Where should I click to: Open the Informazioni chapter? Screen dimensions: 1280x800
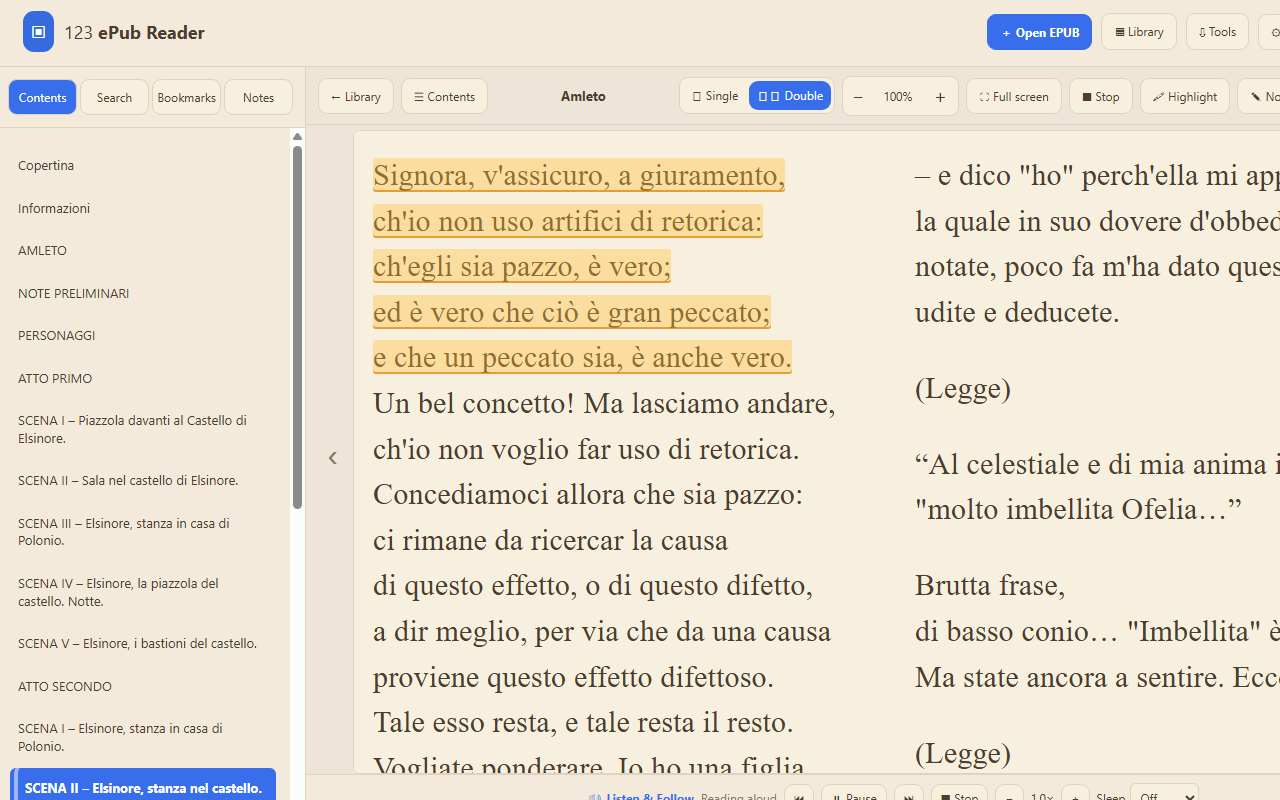click(143, 208)
